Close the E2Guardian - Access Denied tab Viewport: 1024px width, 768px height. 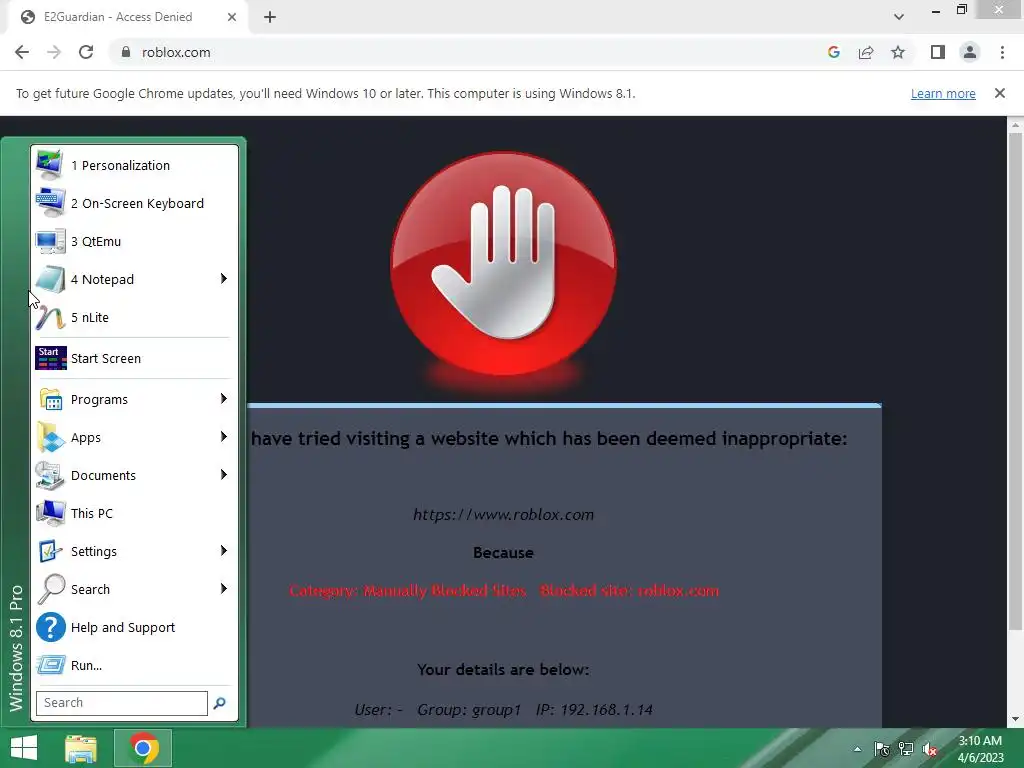[232, 17]
